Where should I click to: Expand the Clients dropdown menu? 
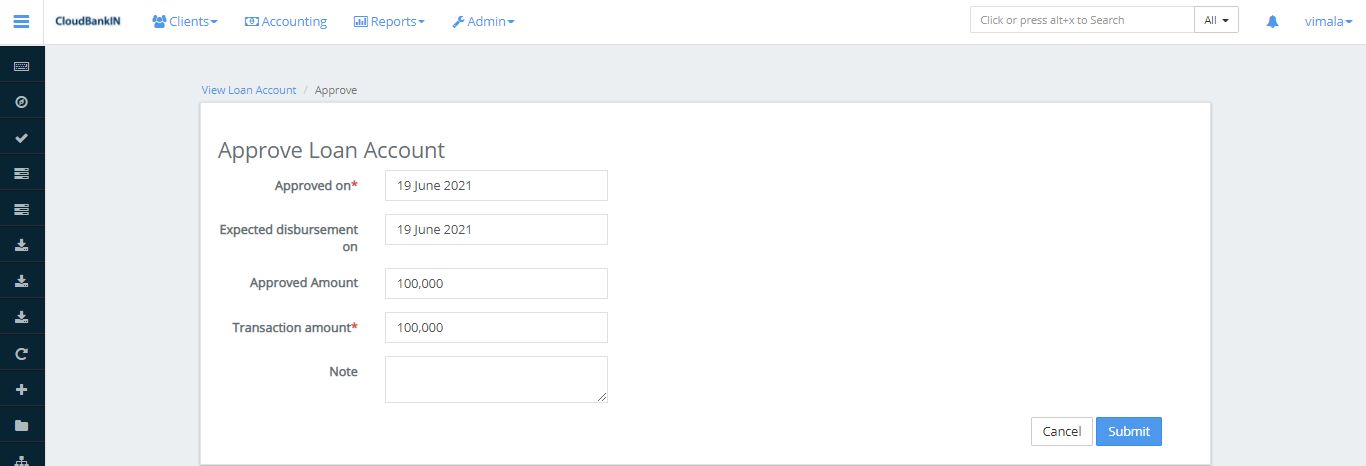click(x=185, y=21)
